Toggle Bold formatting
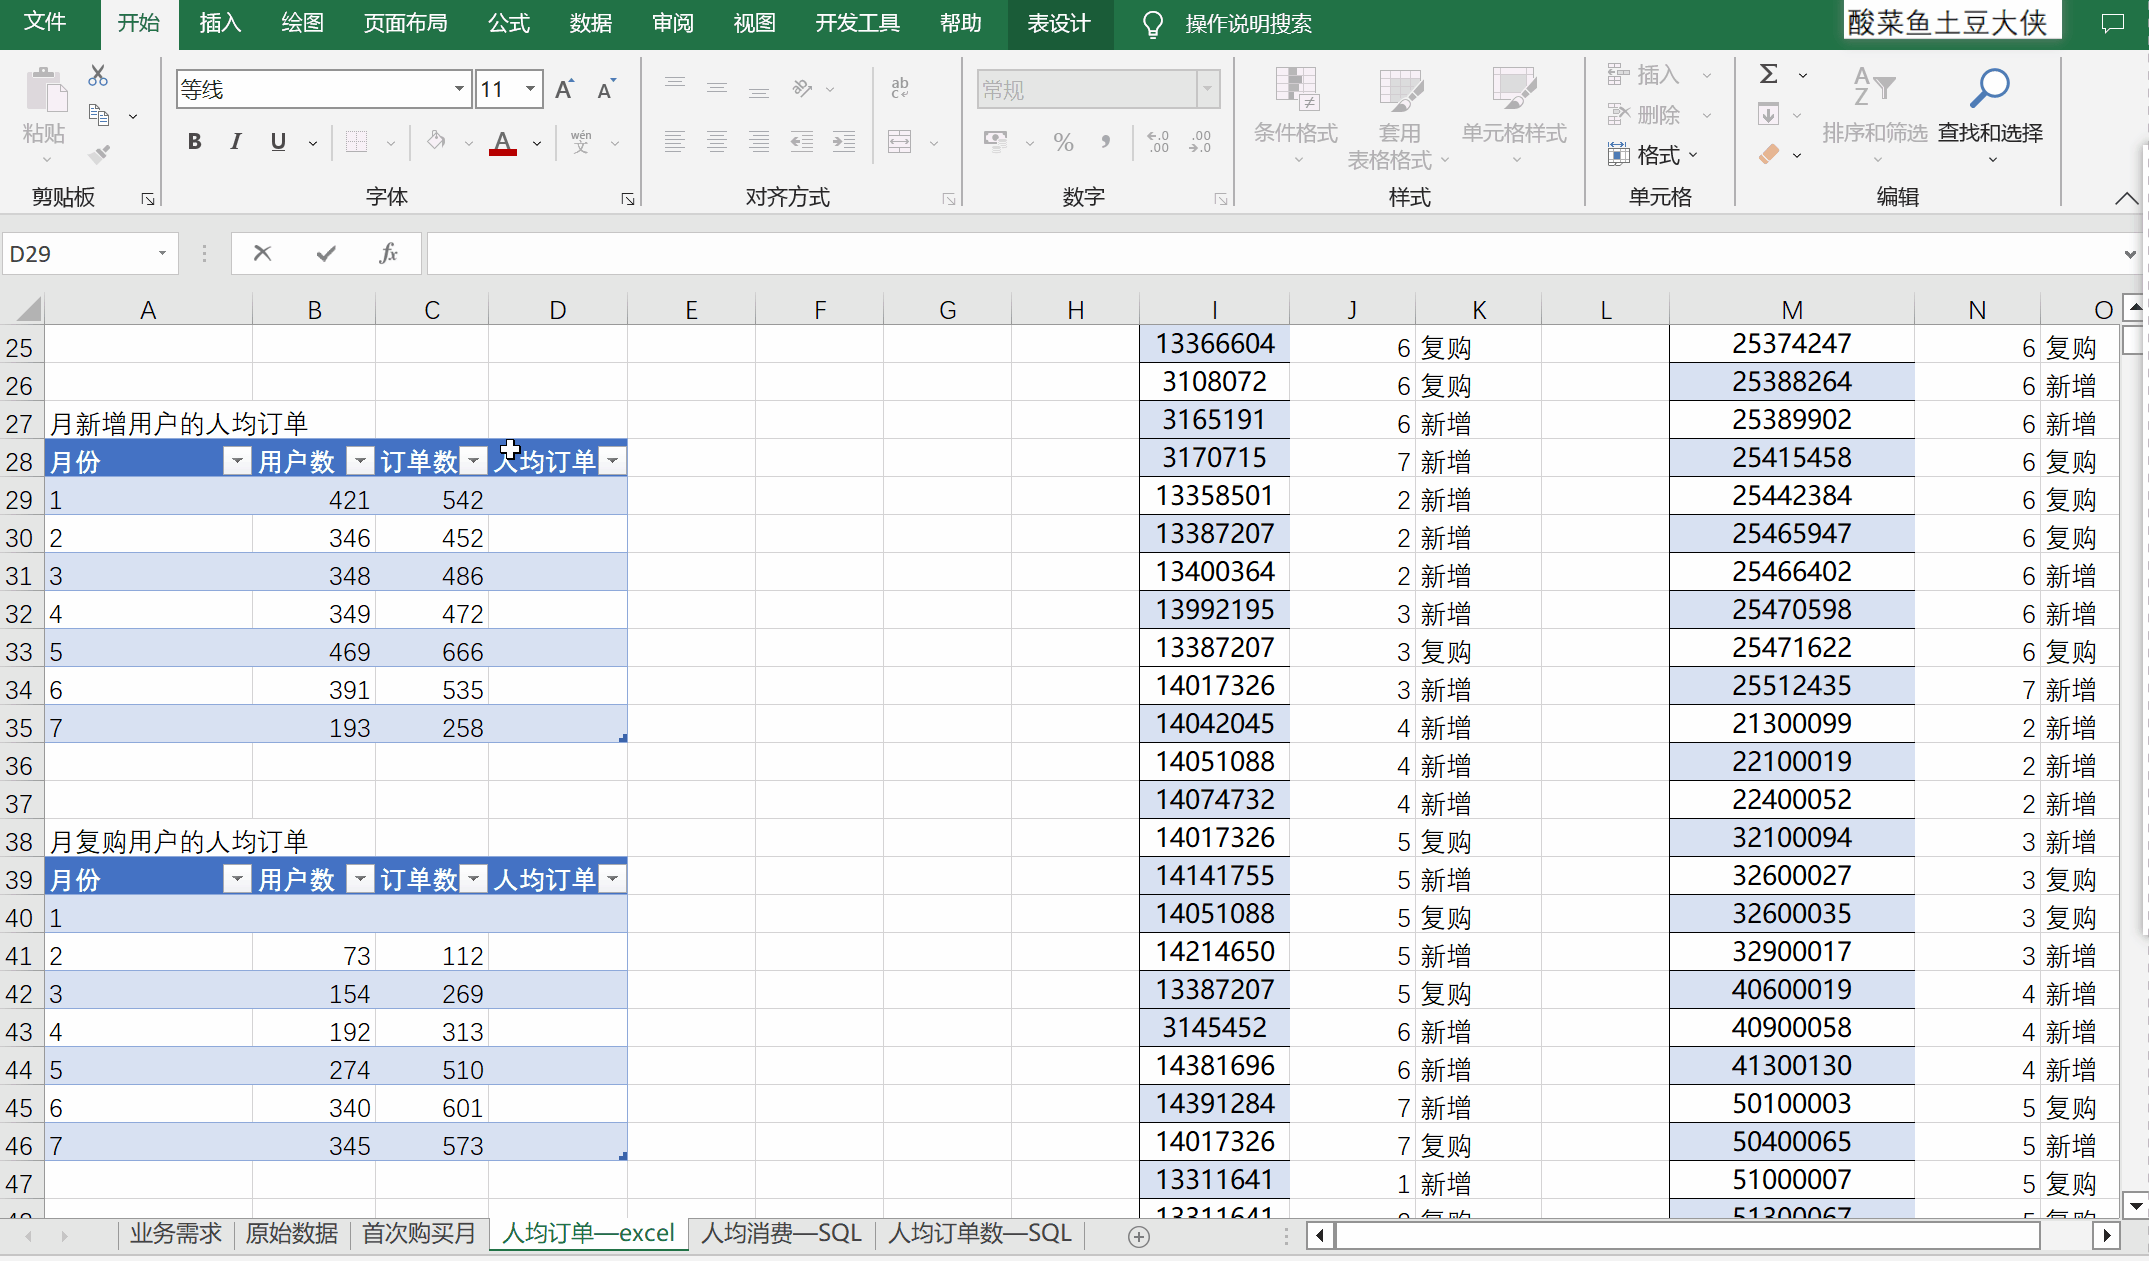Image resolution: width=2149 pixels, height=1261 pixels. pyautogui.click(x=195, y=142)
